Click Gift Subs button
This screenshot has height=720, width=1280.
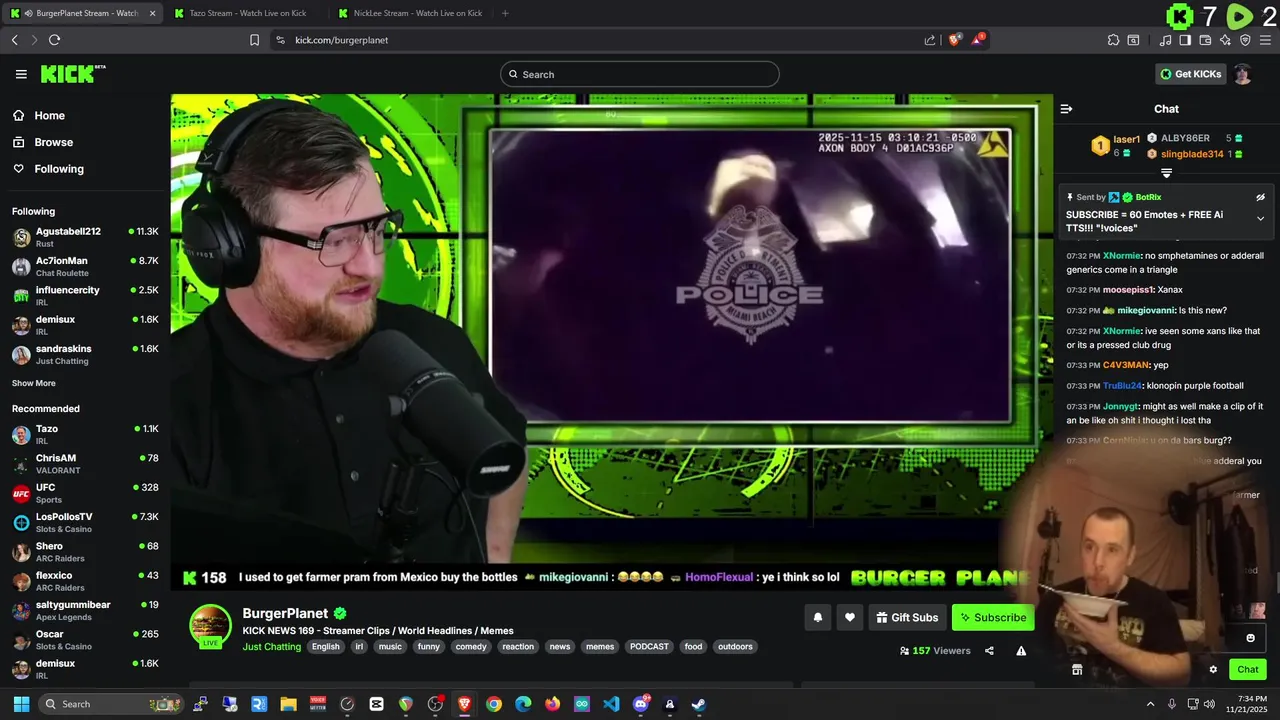pyautogui.click(x=907, y=617)
